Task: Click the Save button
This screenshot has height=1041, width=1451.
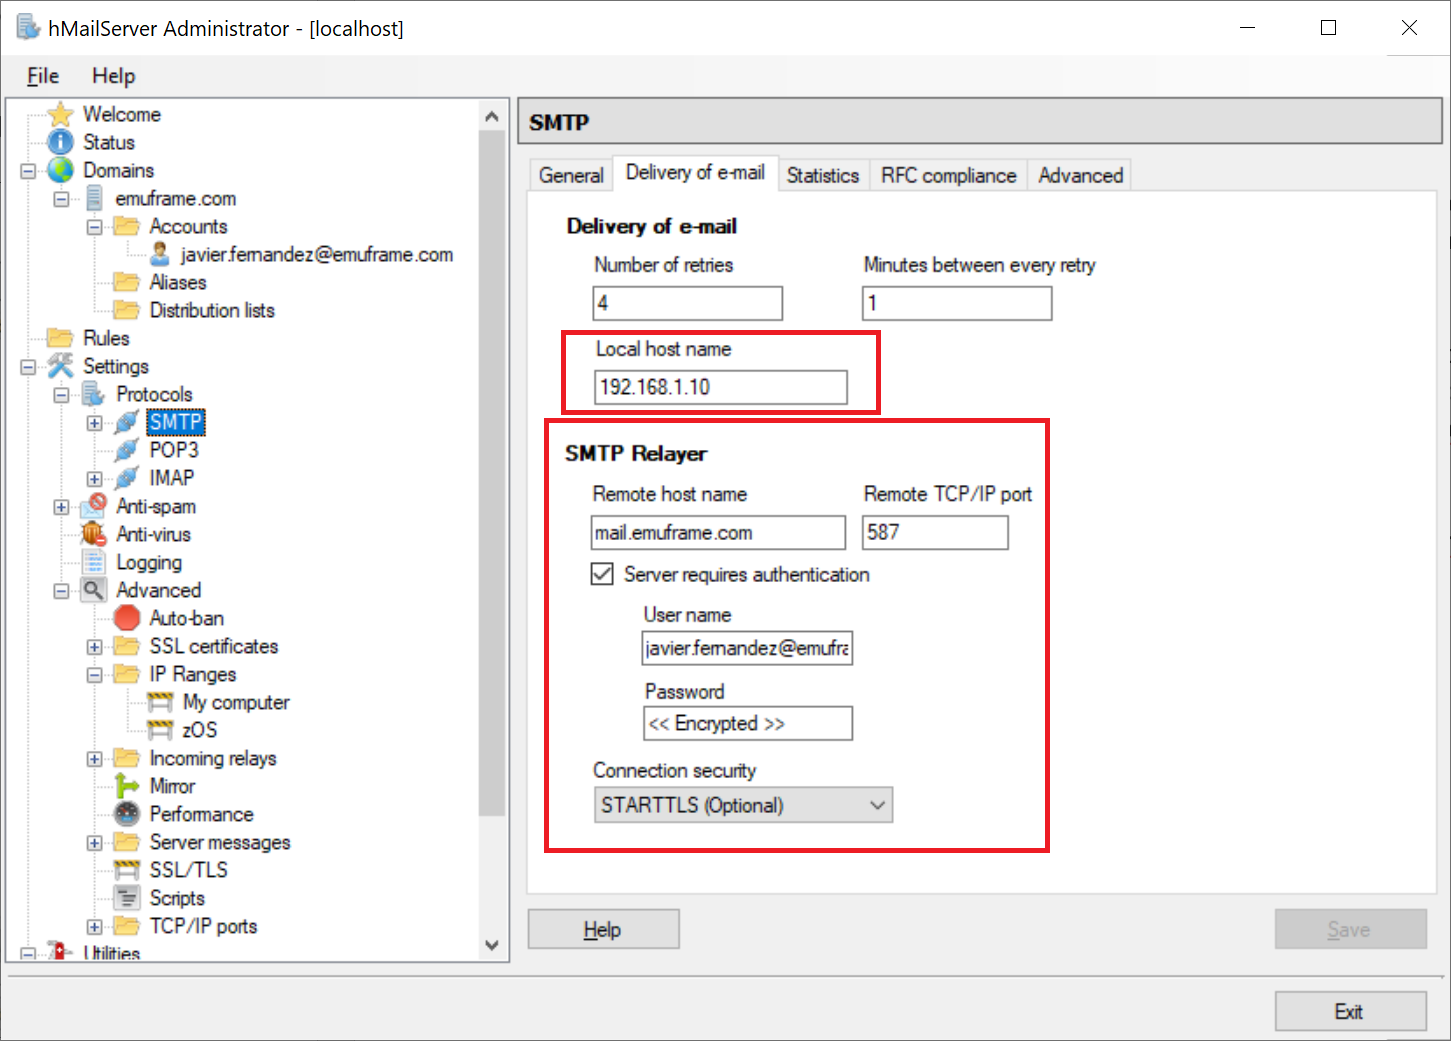Action: tap(1350, 929)
